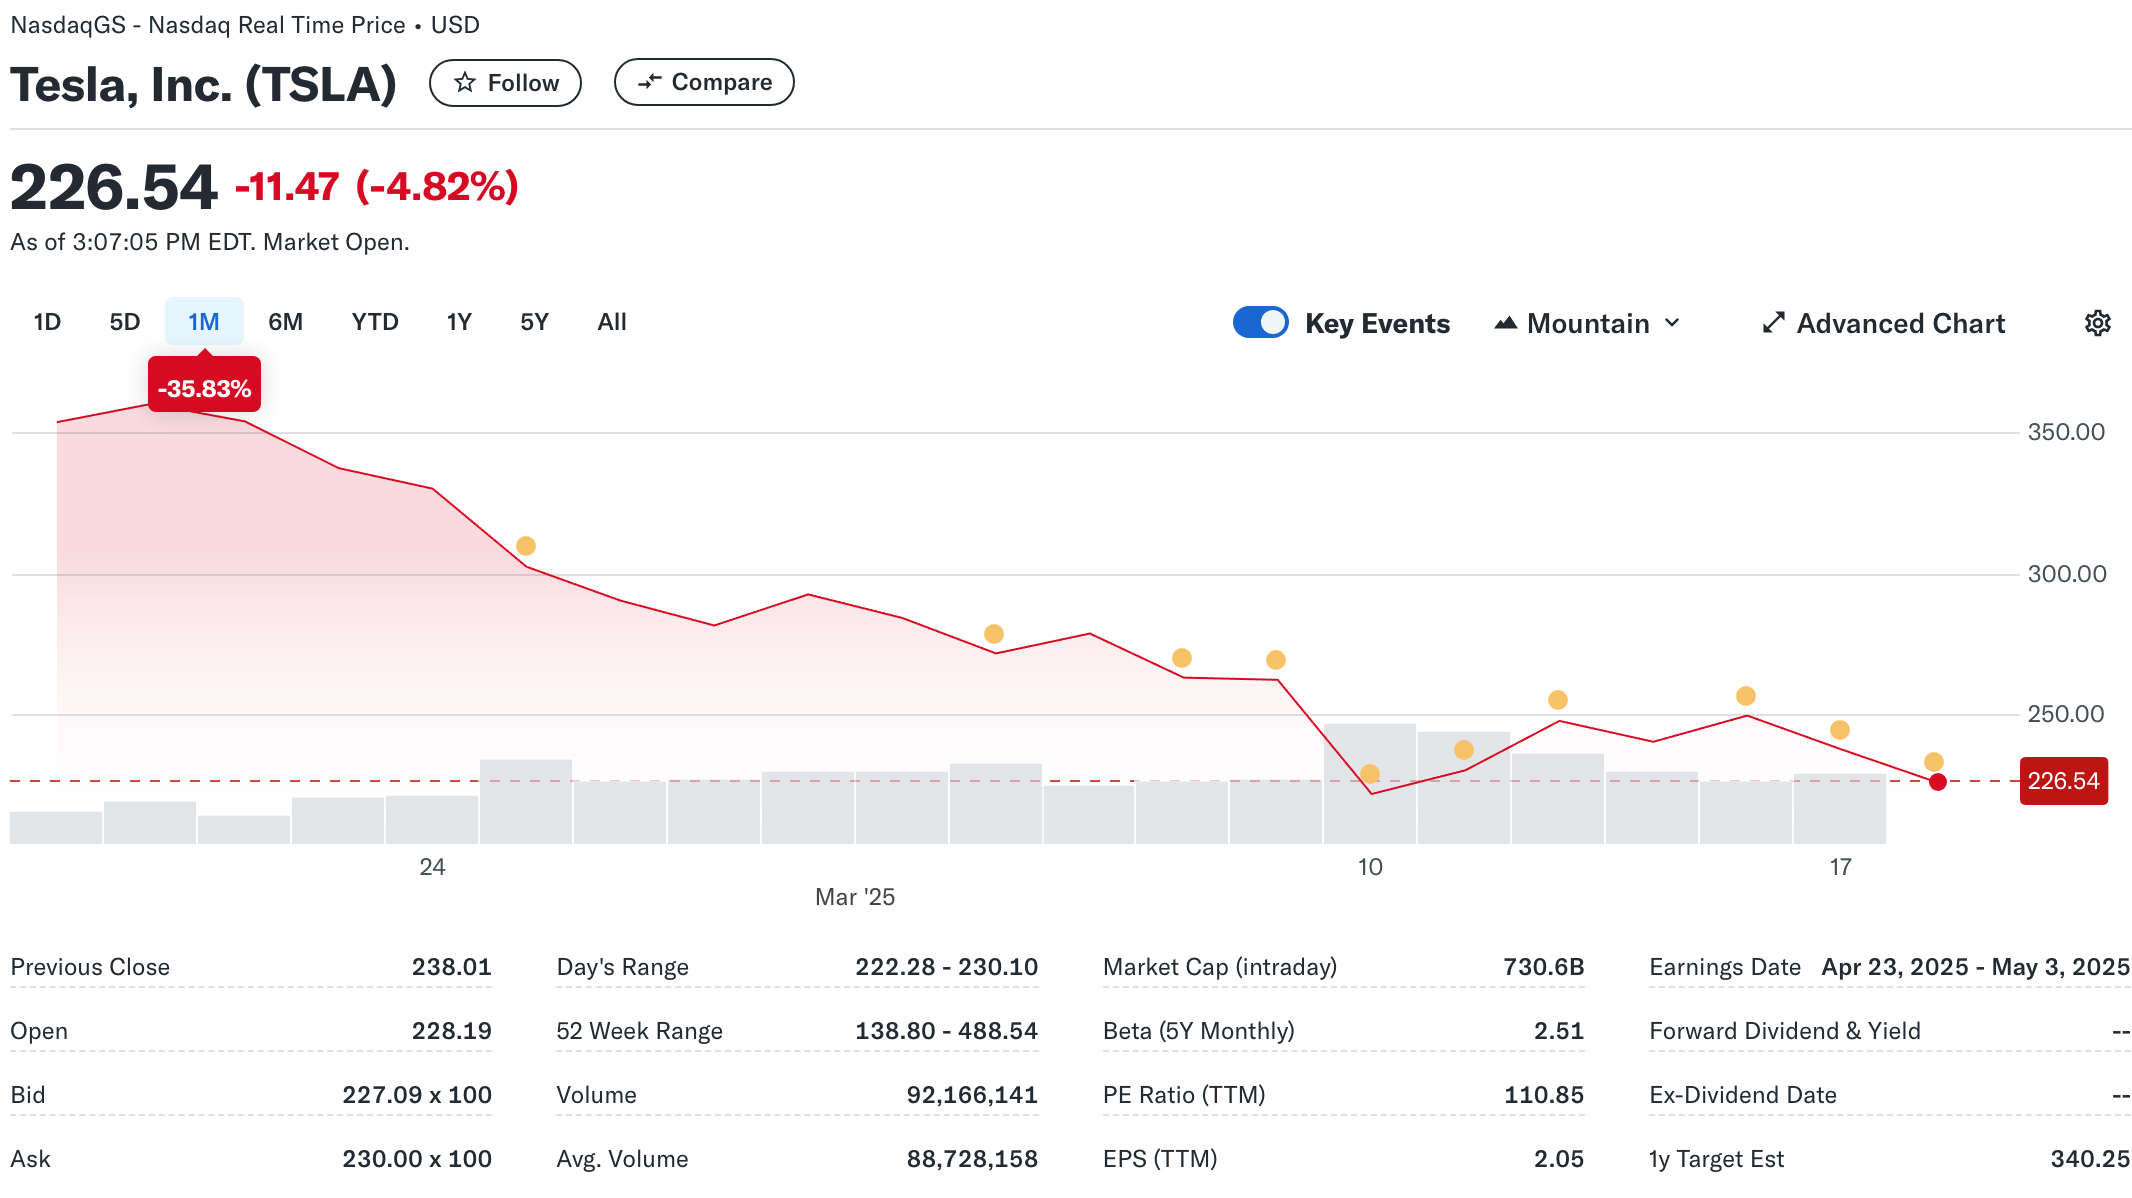This screenshot has width=2132, height=1198.
Task: Click the last key event dot above 226.54
Action: coord(1934,762)
